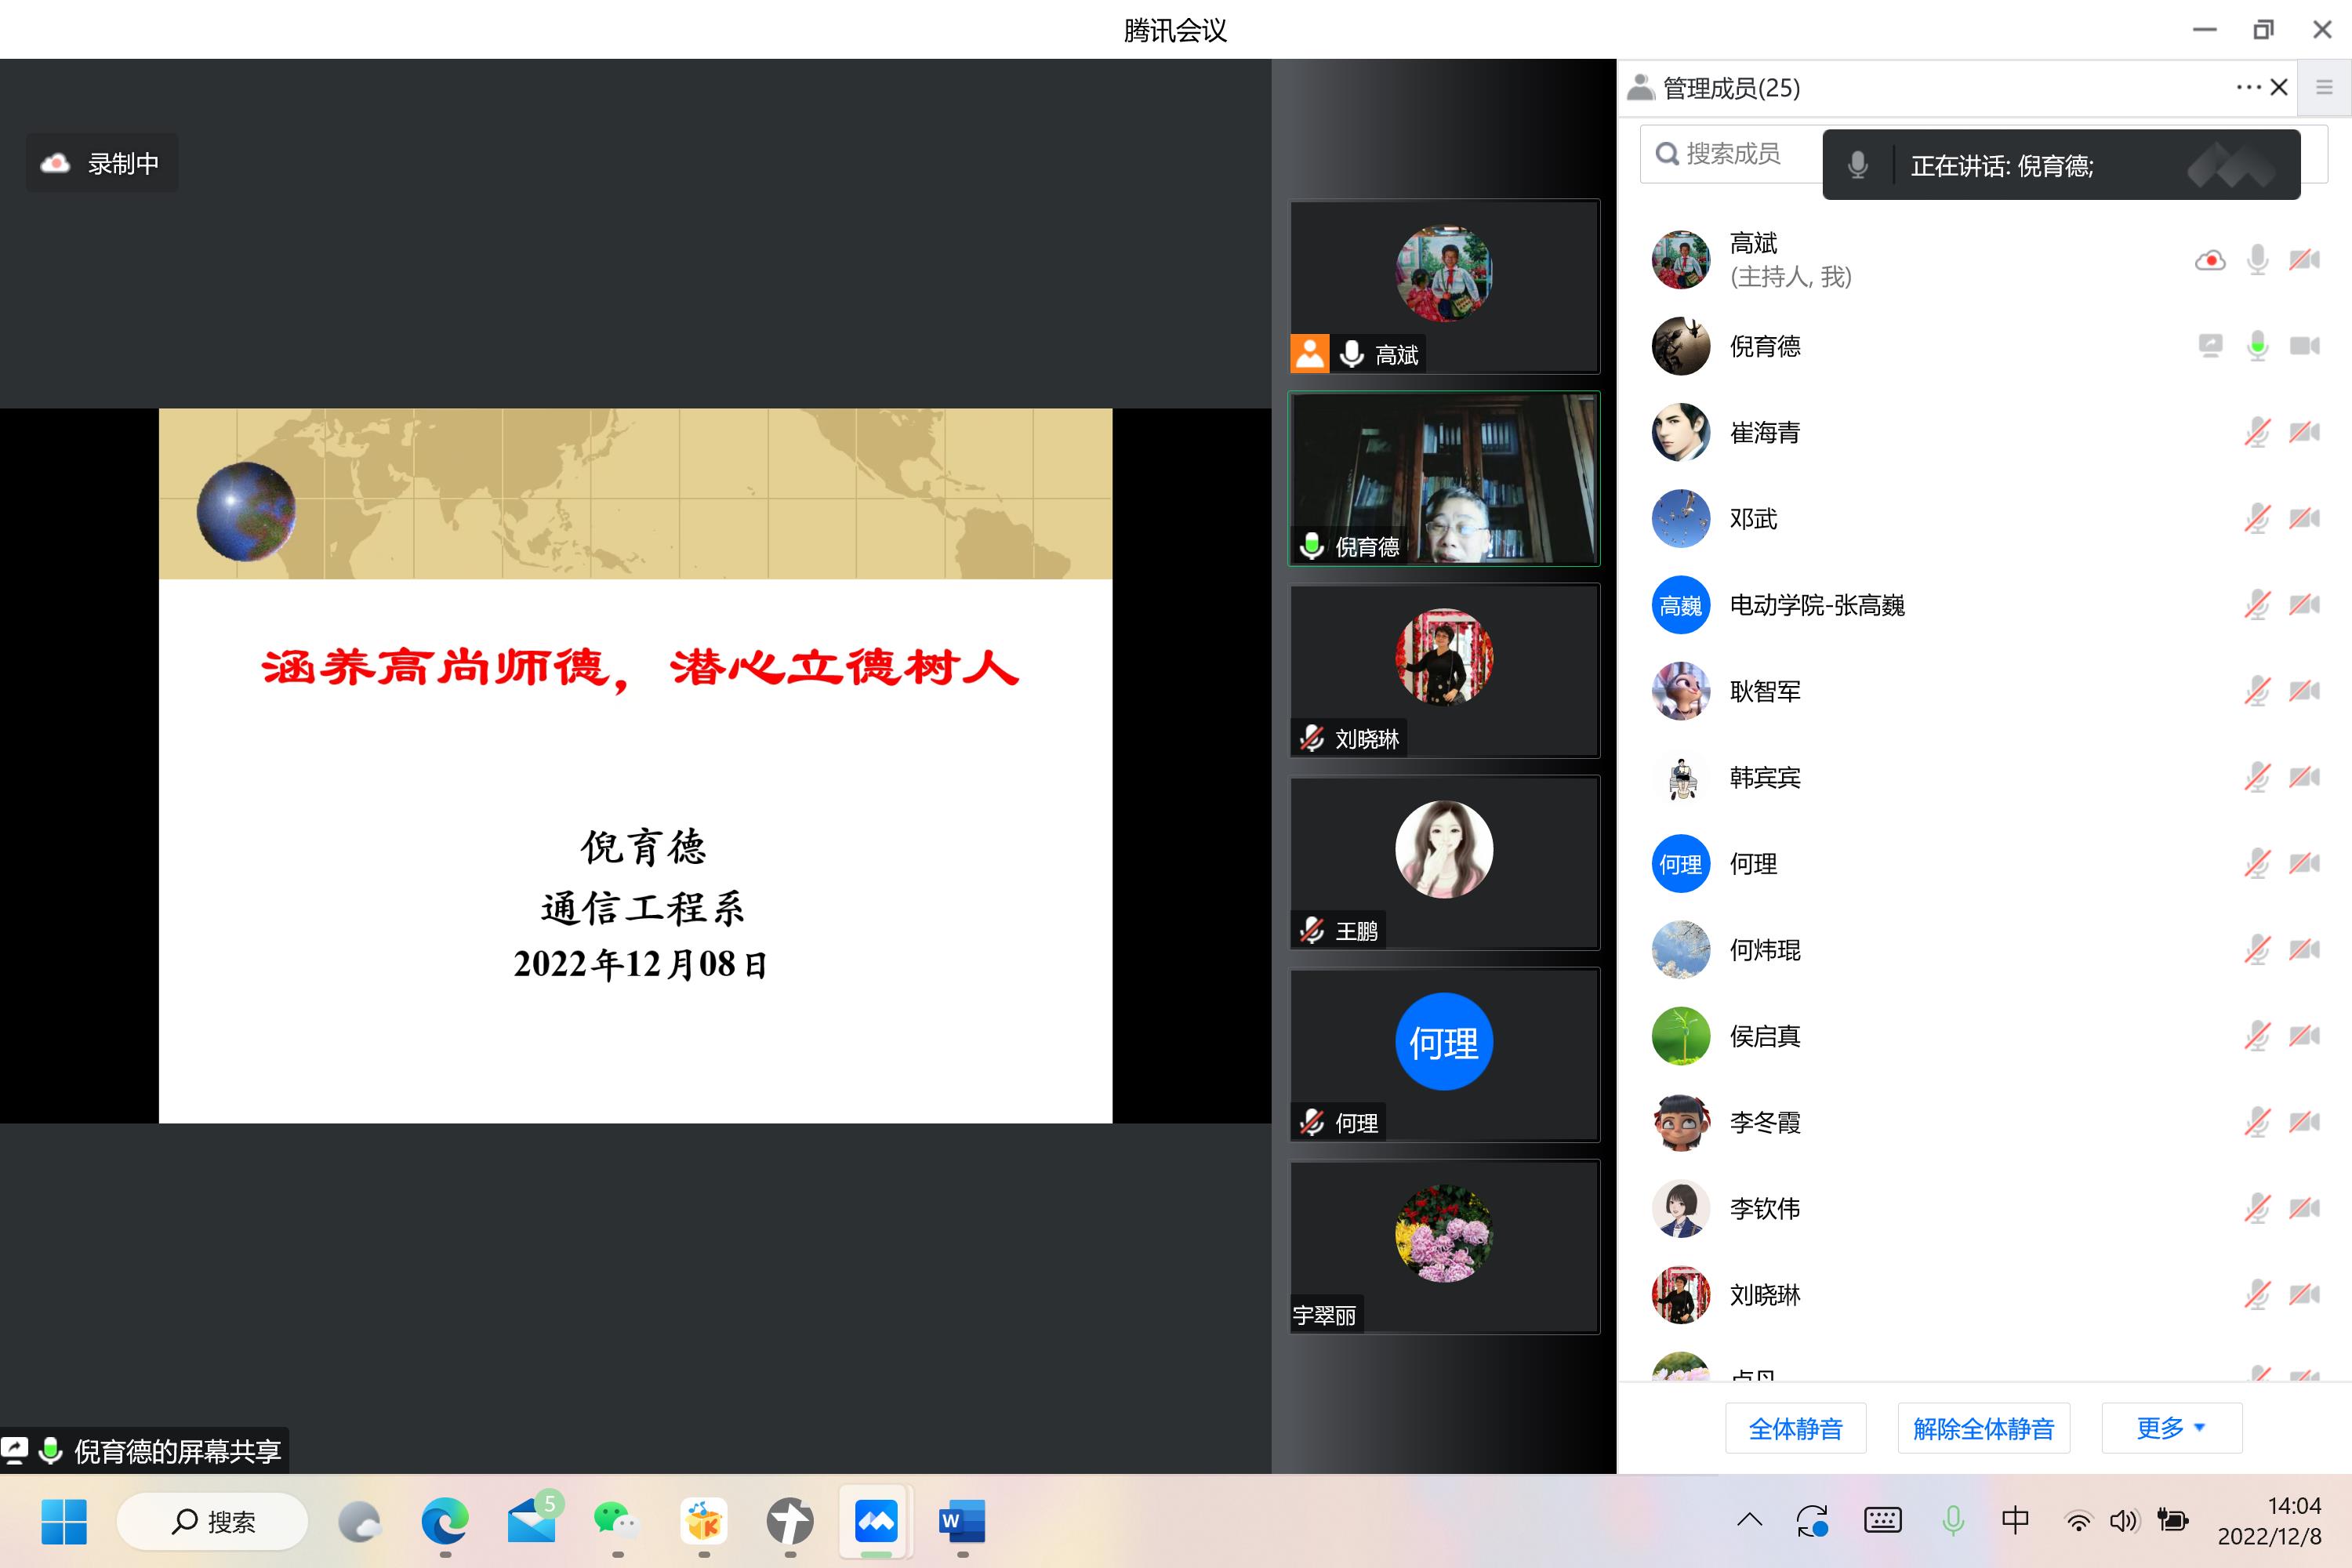This screenshot has width=2352, height=1568.
Task: Click the cloud recording icon beside 高斌
Action: click(2210, 260)
